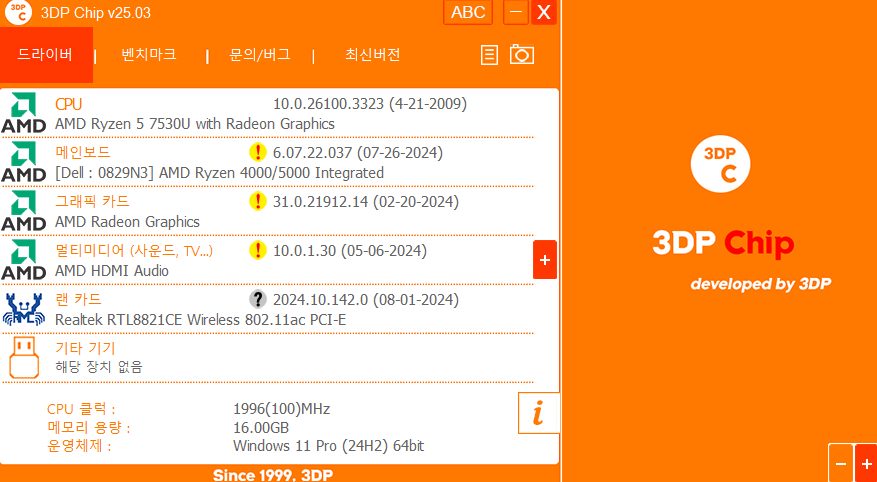877x482 pixels.
Task: Click the 'developed by 3DP' text
Action: pyautogui.click(x=761, y=284)
